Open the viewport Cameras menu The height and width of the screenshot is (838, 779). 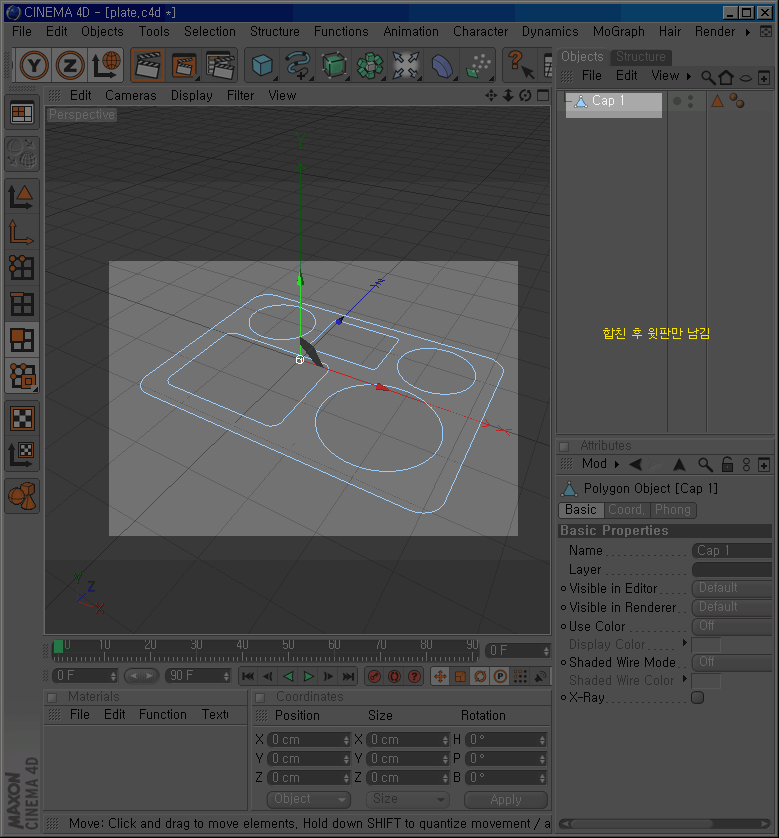(x=130, y=96)
